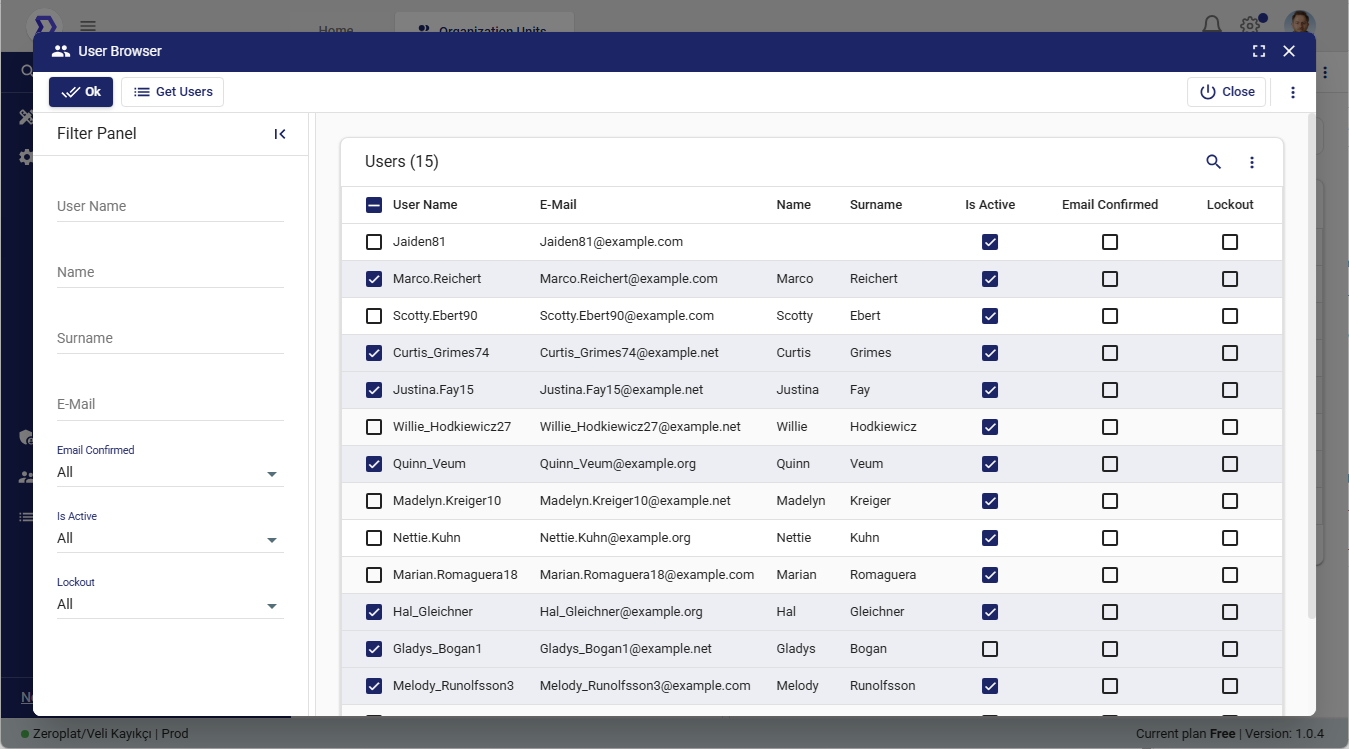The image size is (1349, 749).
Task: Click the search icon in Users table
Action: (x=1213, y=162)
